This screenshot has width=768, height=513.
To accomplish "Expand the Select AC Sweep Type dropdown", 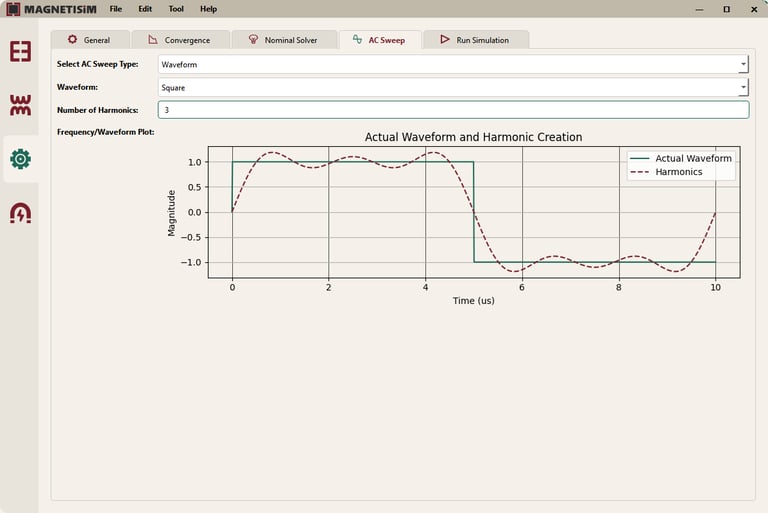I will [x=453, y=64].
